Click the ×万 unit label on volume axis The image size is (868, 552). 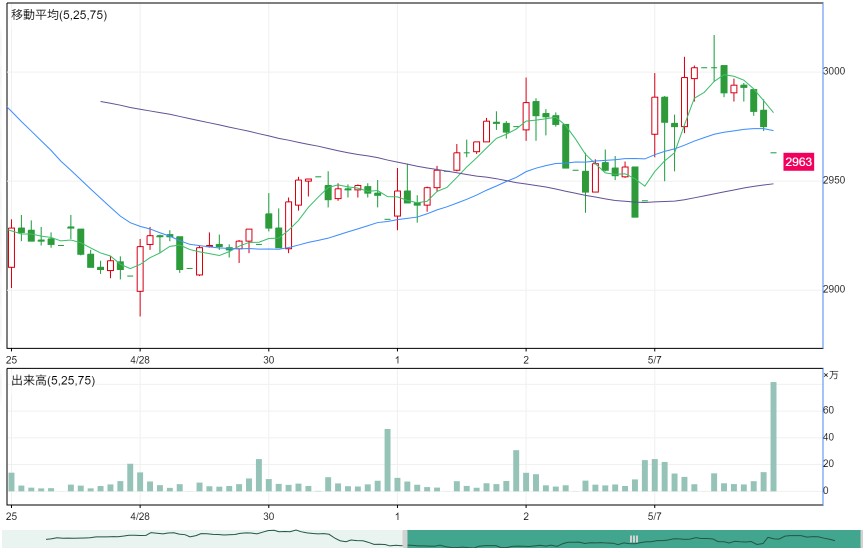point(831,375)
